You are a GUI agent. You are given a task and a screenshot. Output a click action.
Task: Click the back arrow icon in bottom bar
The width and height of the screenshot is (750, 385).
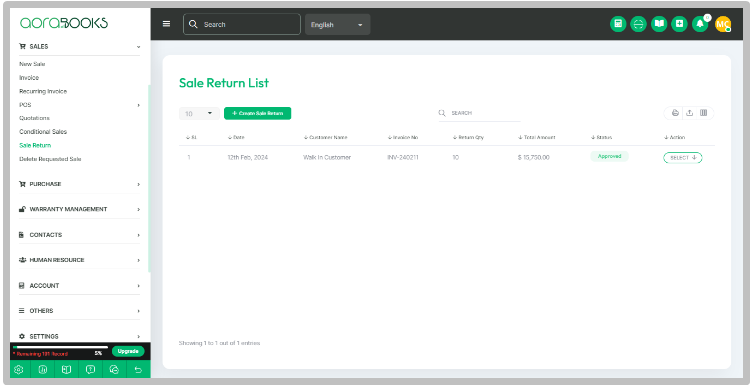coord(138,369)
